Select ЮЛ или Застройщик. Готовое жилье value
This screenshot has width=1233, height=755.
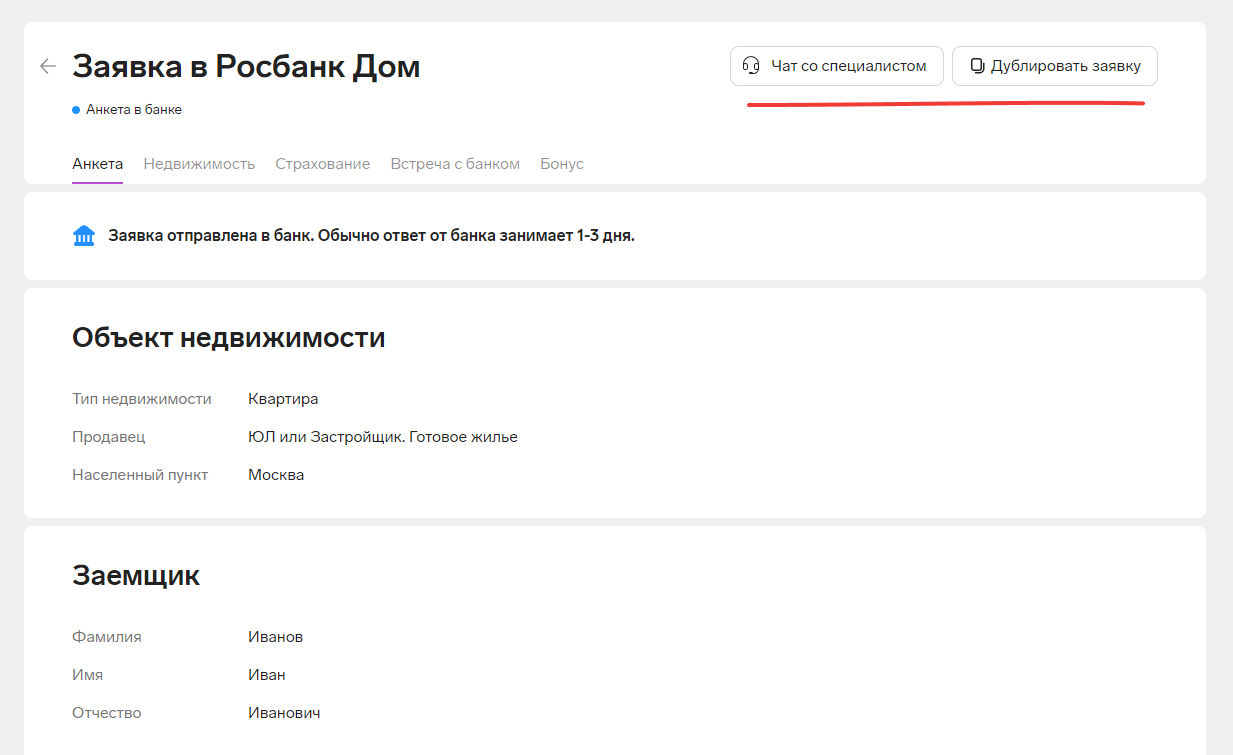[383, 437]
